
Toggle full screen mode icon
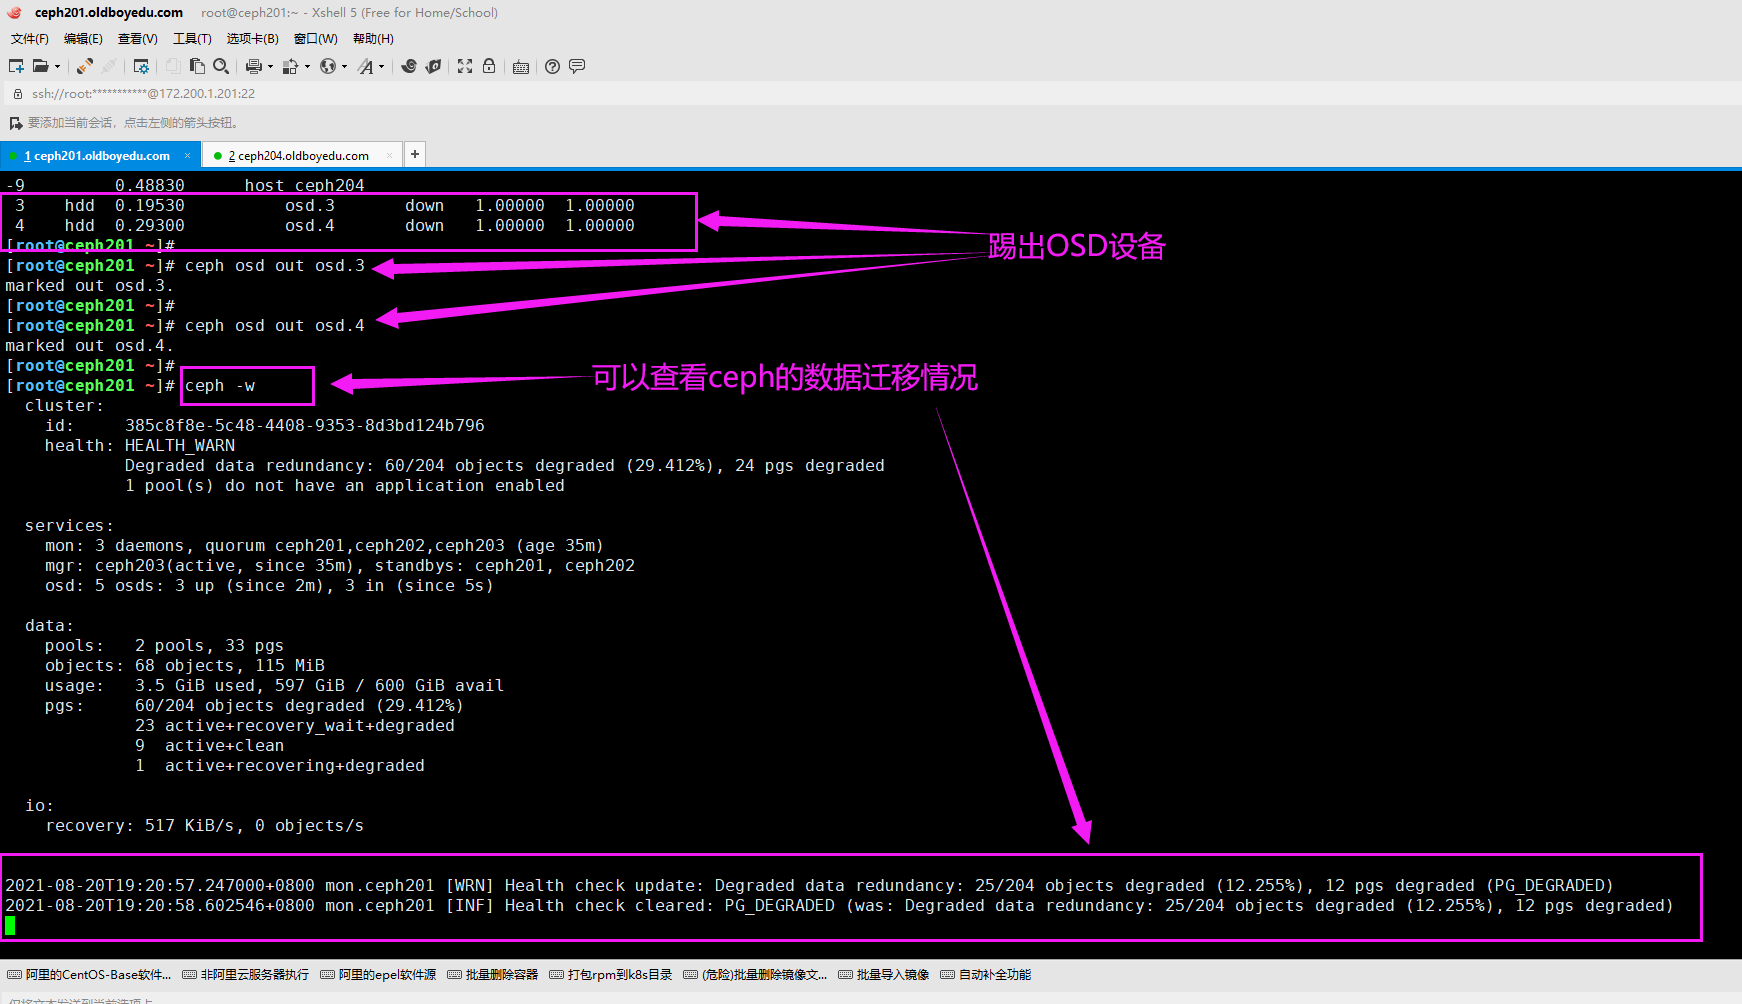pos(465,66)
